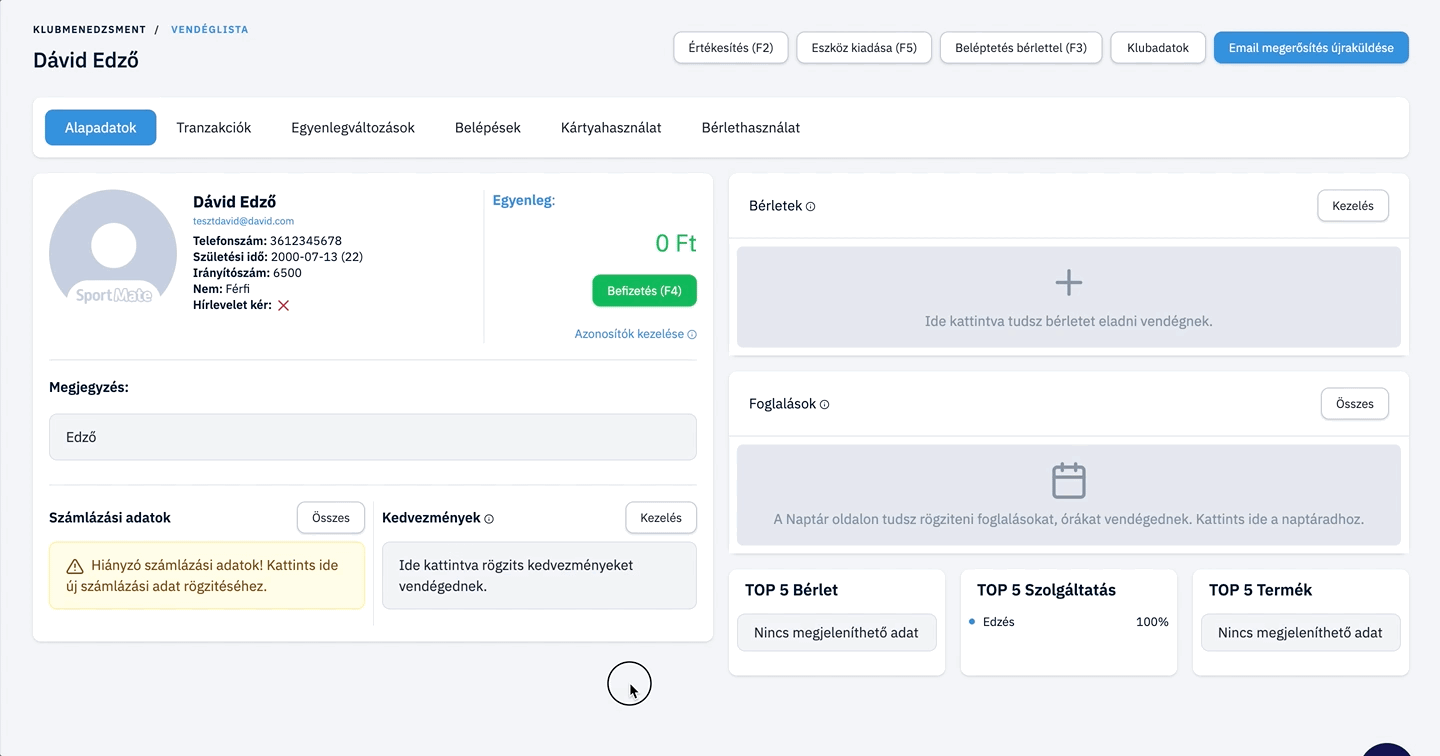Show the Bérlethasználat tab
1440x756 pixels.
pos(751,128)
